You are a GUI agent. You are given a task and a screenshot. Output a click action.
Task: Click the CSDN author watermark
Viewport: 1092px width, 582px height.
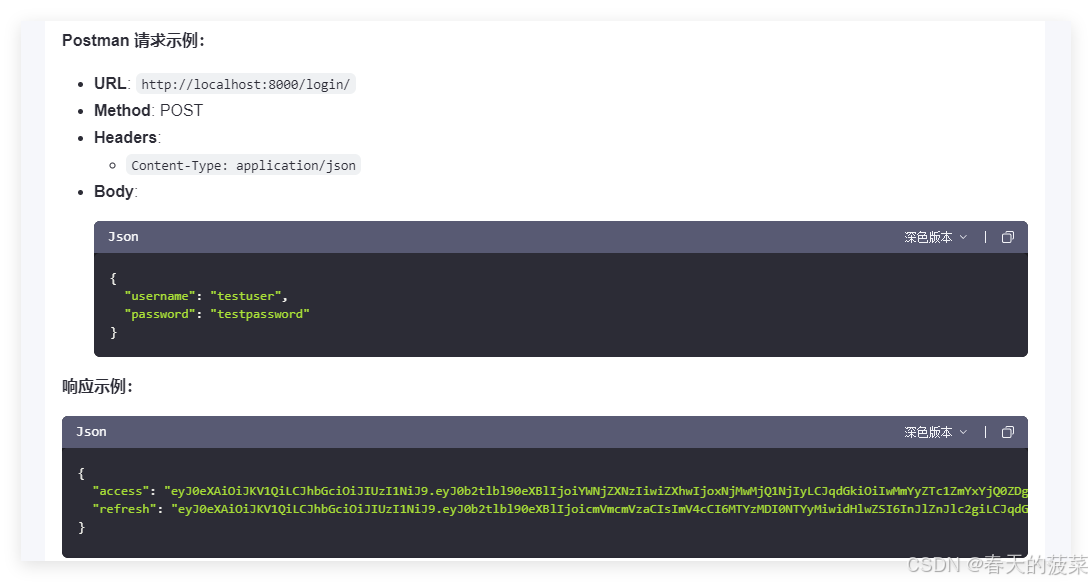[x=996, y=565]
